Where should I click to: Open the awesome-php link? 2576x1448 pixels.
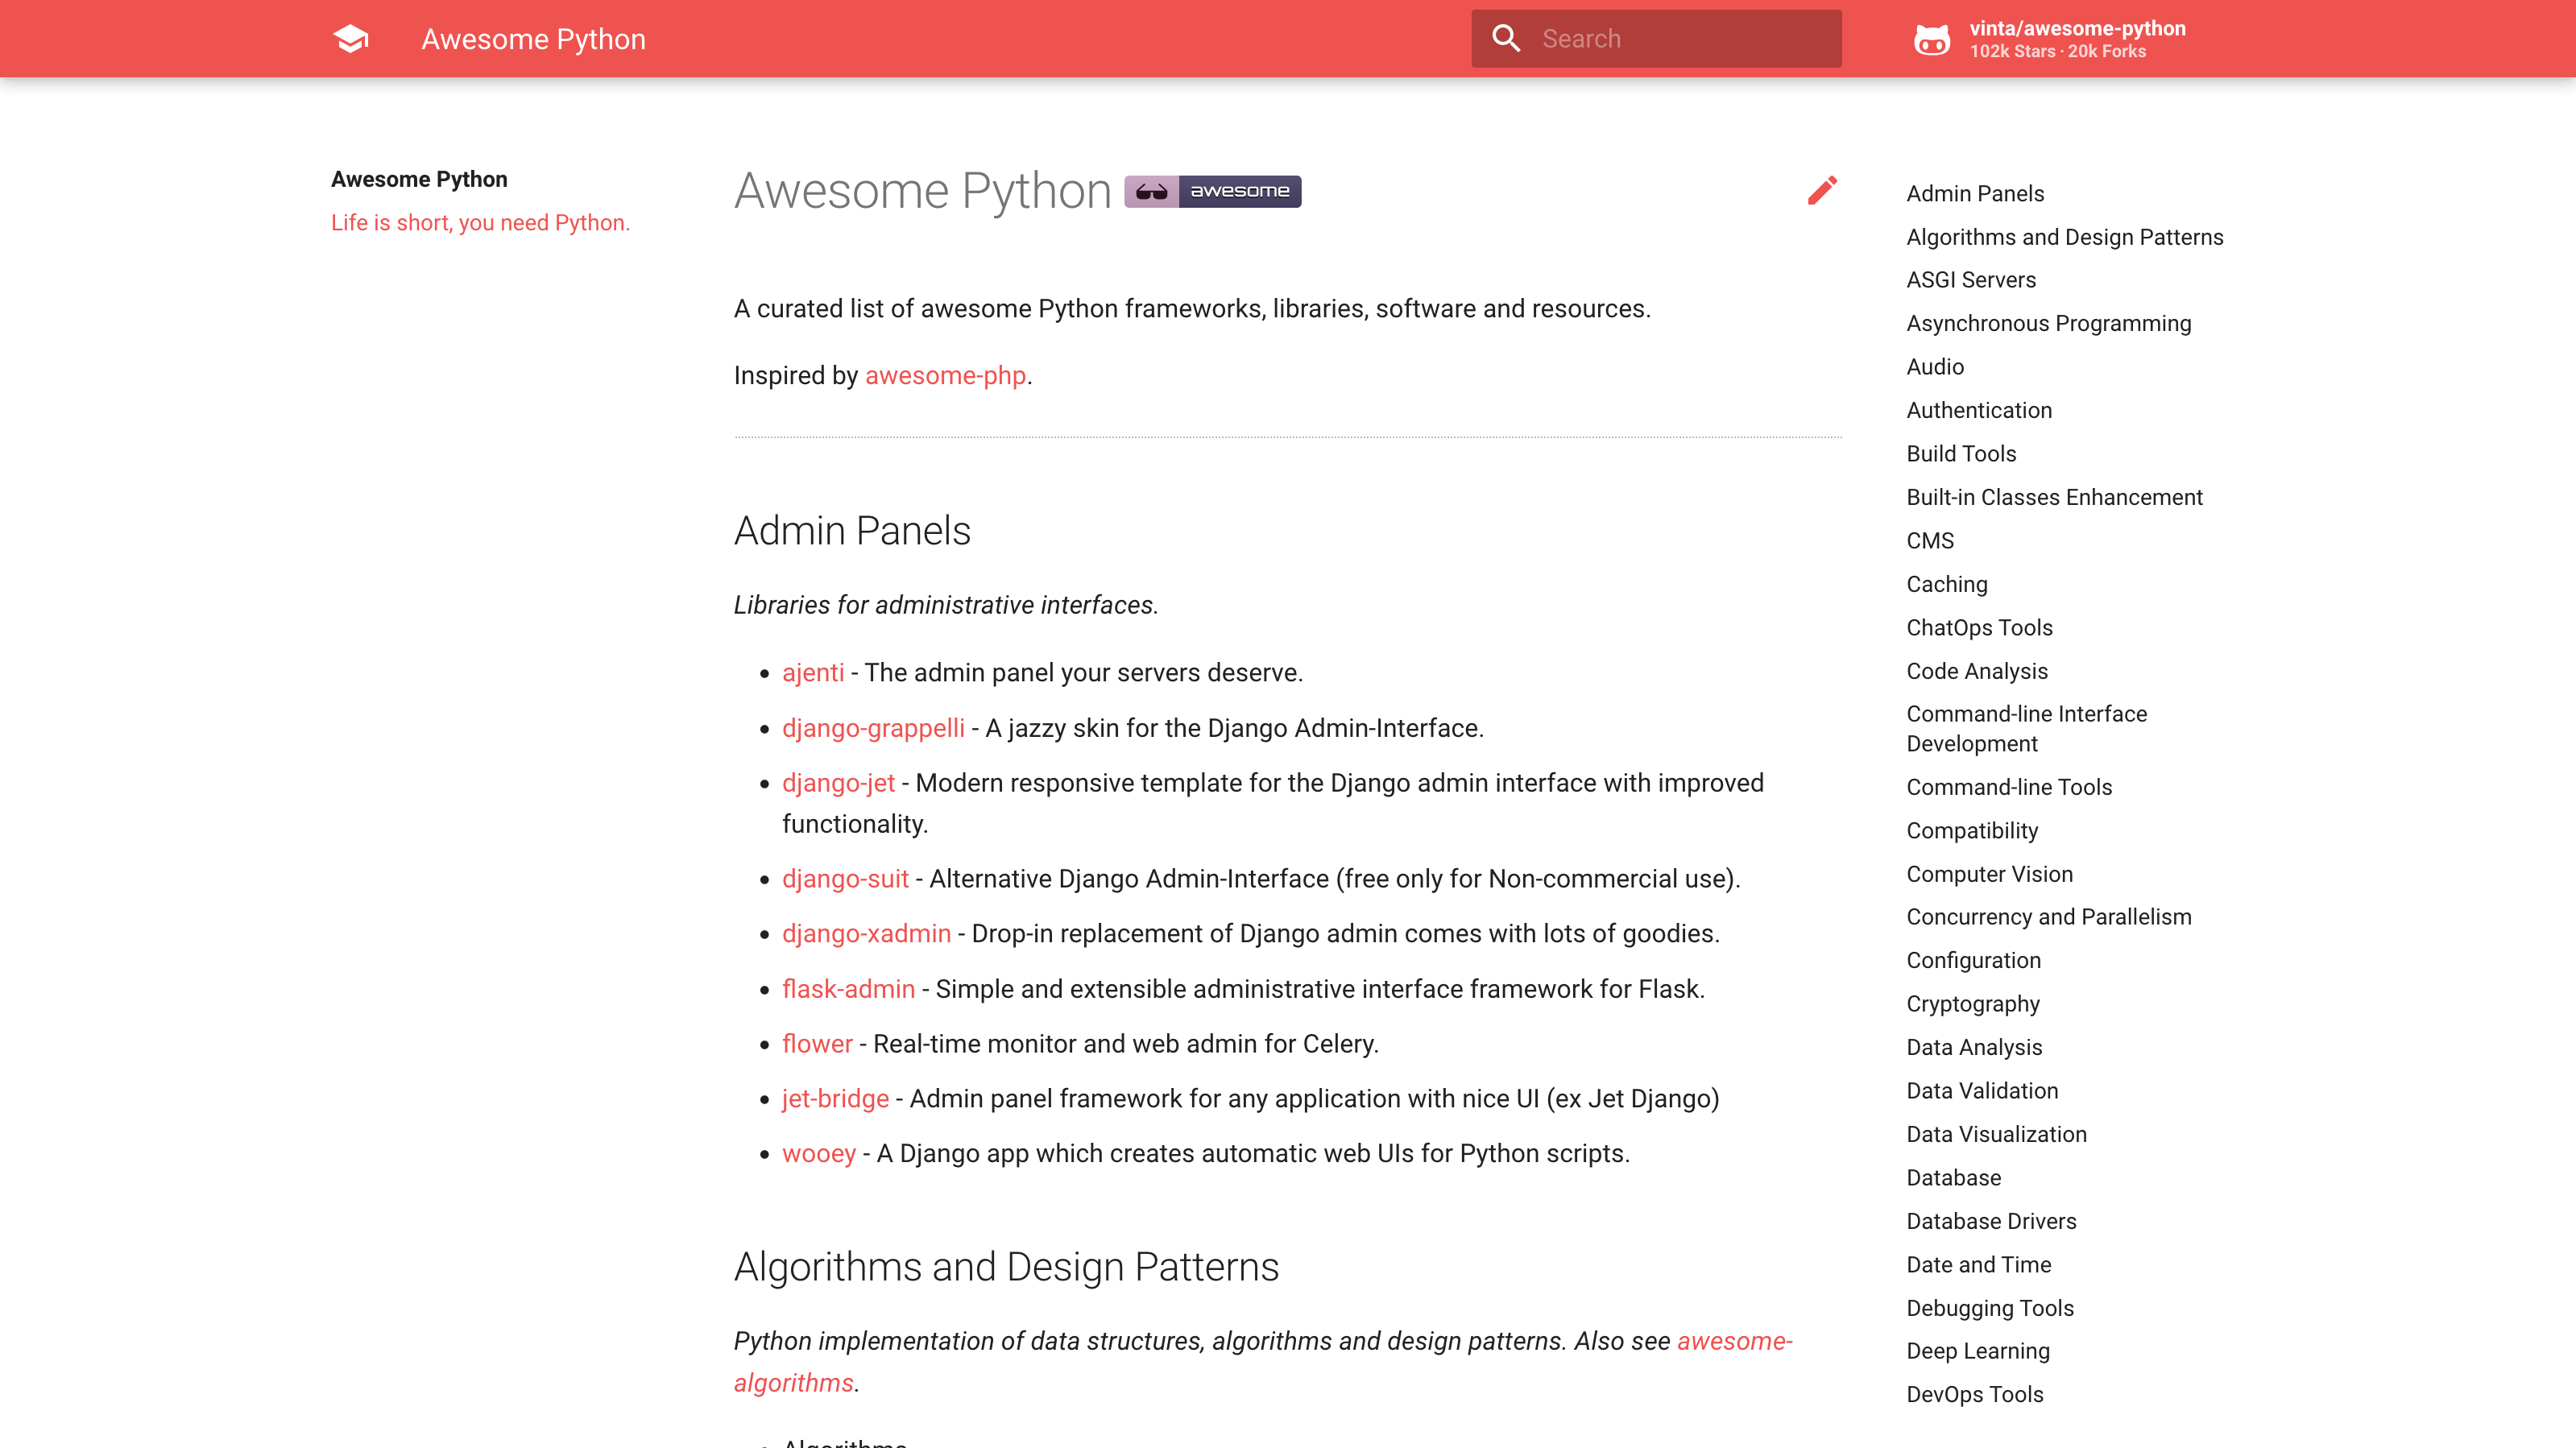pyautogui.click(x=945, y=375)
